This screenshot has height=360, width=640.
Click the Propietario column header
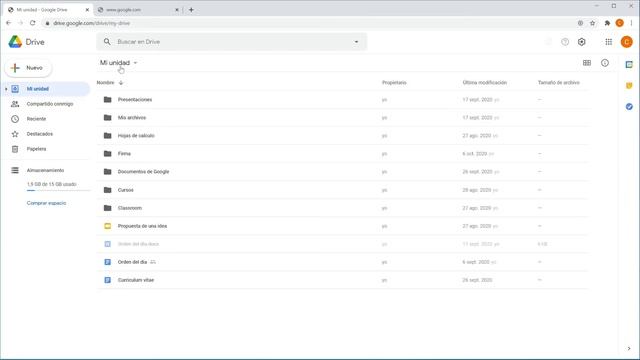[394, 82]
